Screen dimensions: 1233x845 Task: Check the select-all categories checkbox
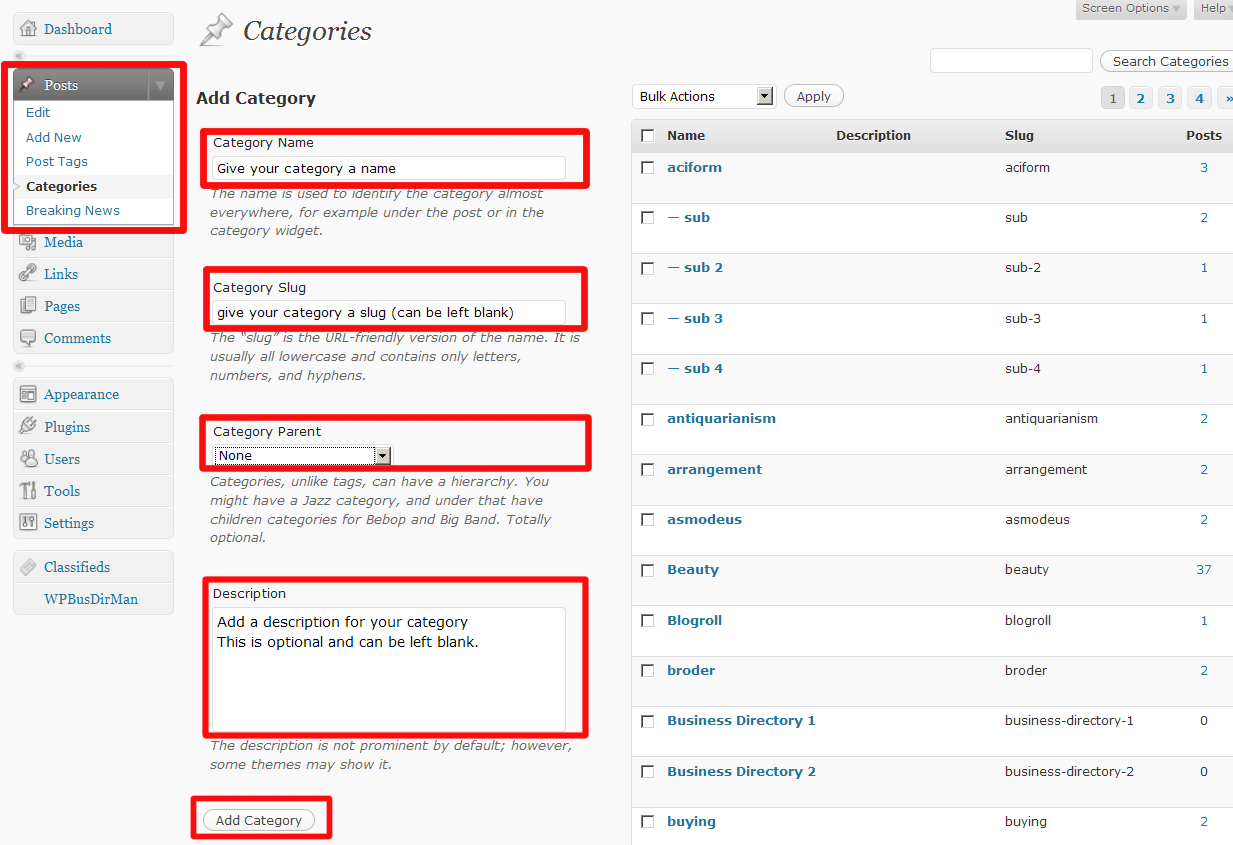pos(647,135)
